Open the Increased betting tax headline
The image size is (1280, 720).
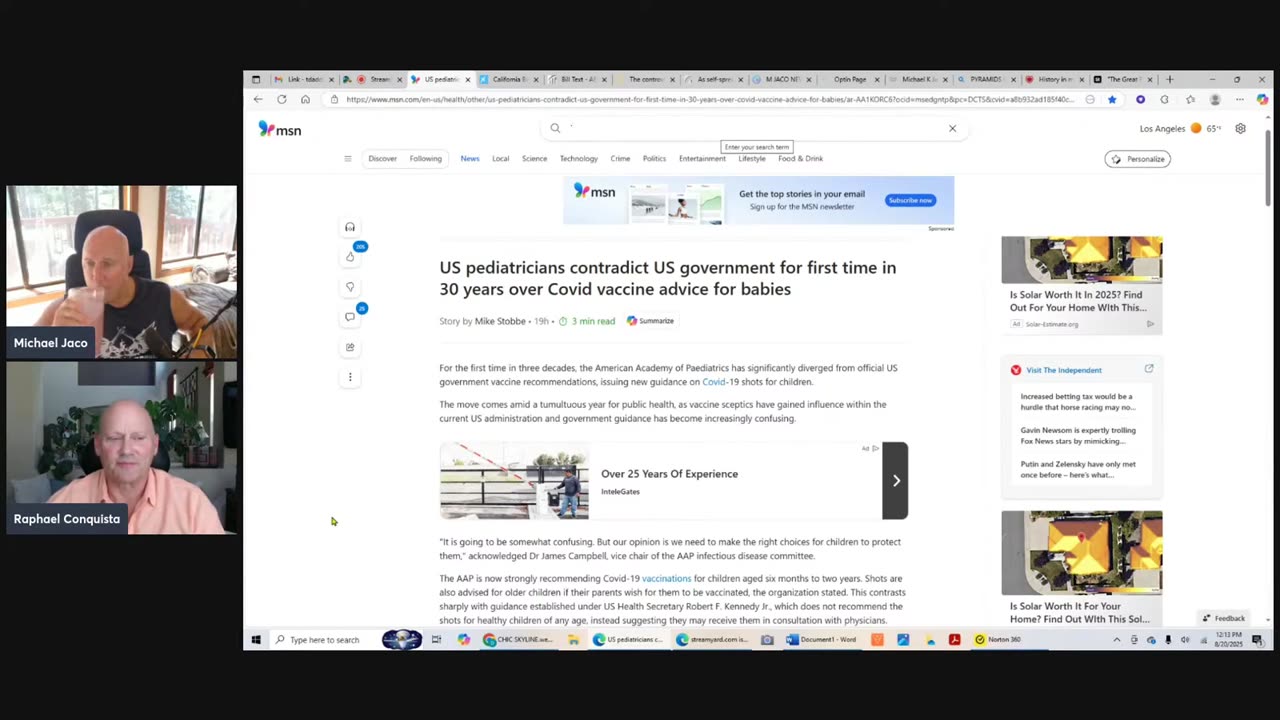point(1078,402)
